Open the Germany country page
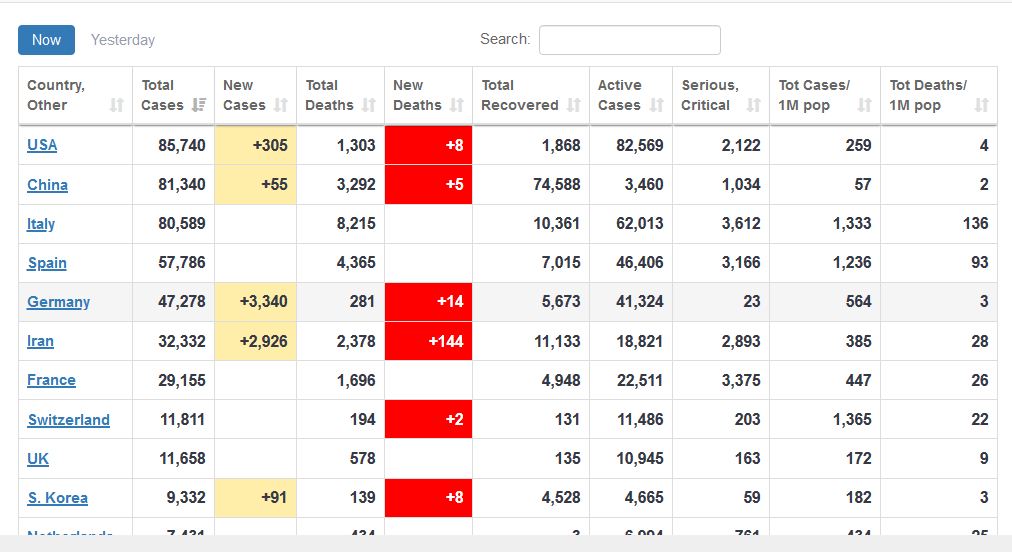This screenshot has height=552, width=1012. 58,302
